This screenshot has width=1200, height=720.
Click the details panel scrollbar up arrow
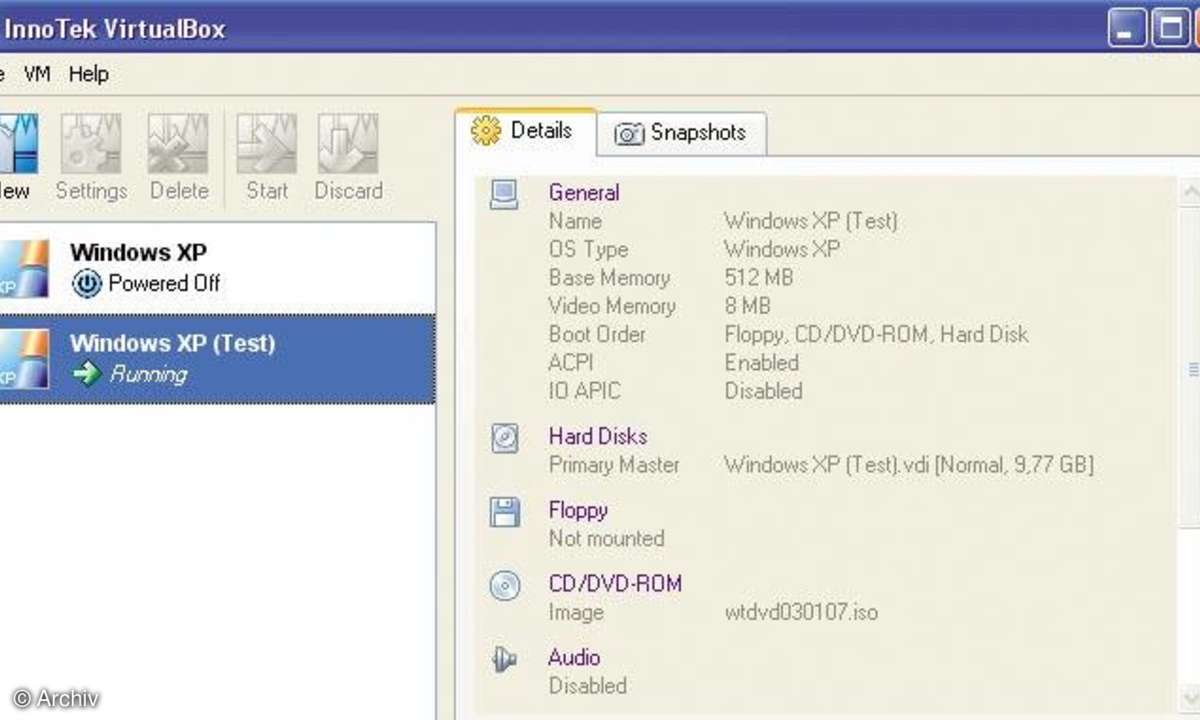coord(1190,190)
